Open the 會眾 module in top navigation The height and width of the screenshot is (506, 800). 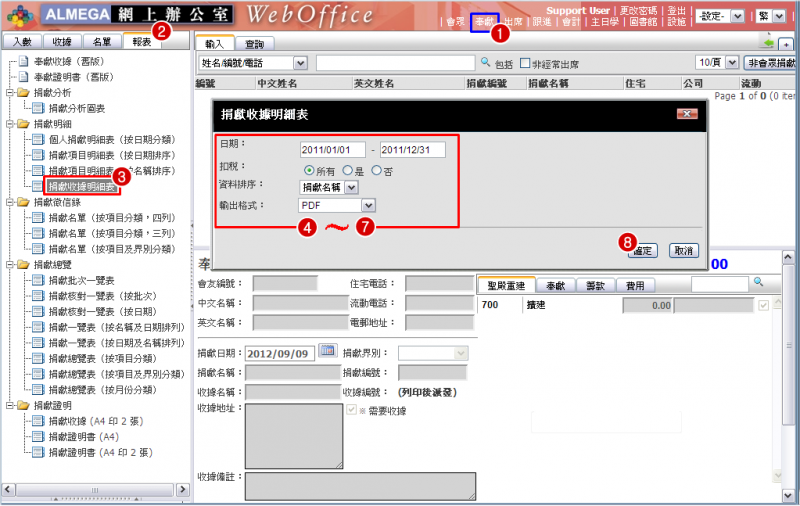click(x=455, y=22)
